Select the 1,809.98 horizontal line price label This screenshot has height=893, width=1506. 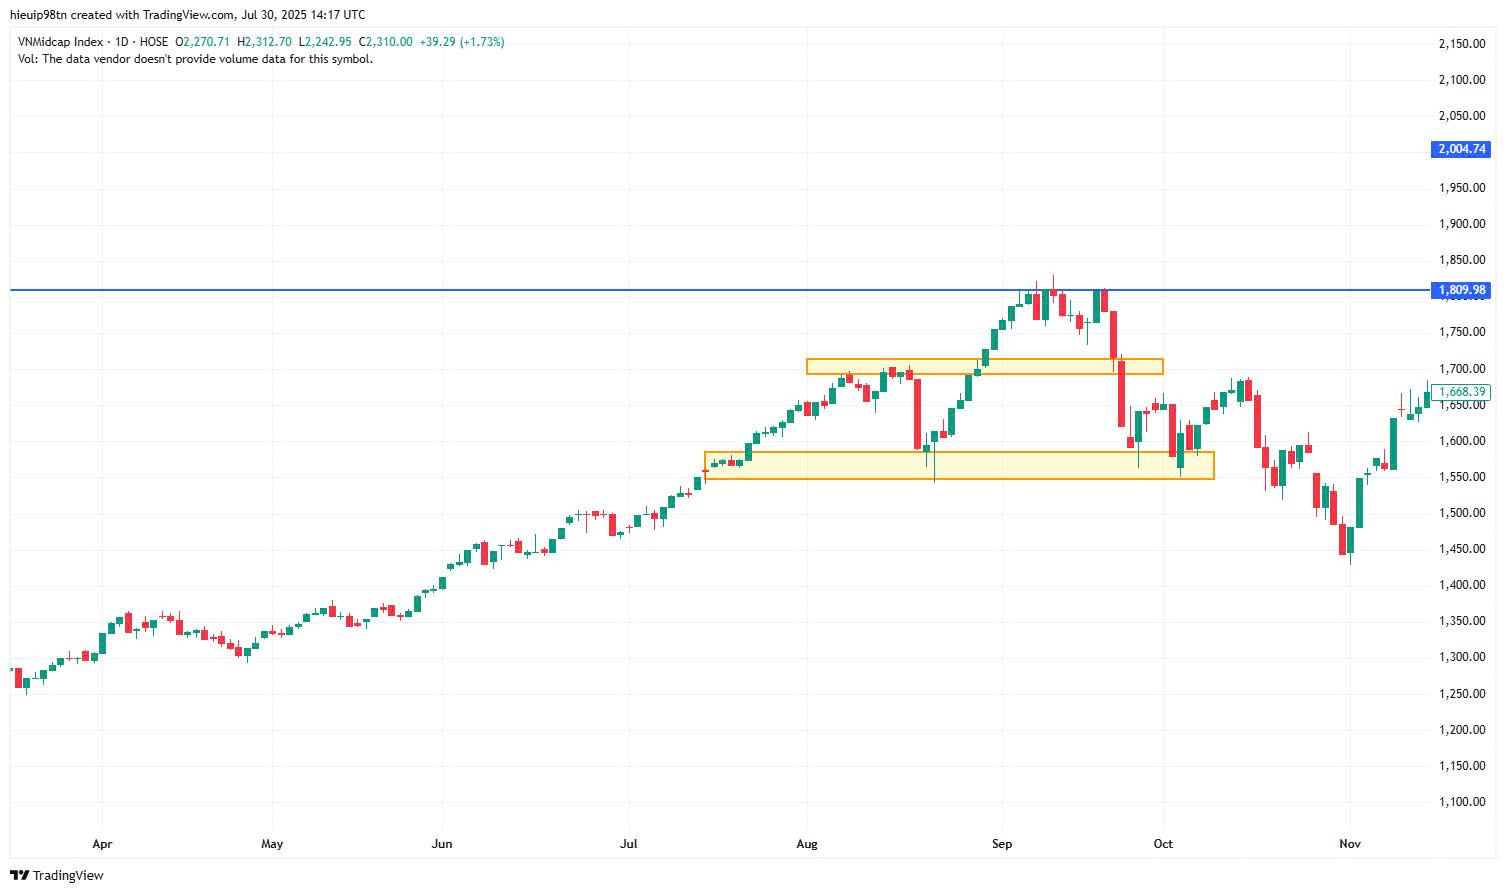[x=1461, y=290]
